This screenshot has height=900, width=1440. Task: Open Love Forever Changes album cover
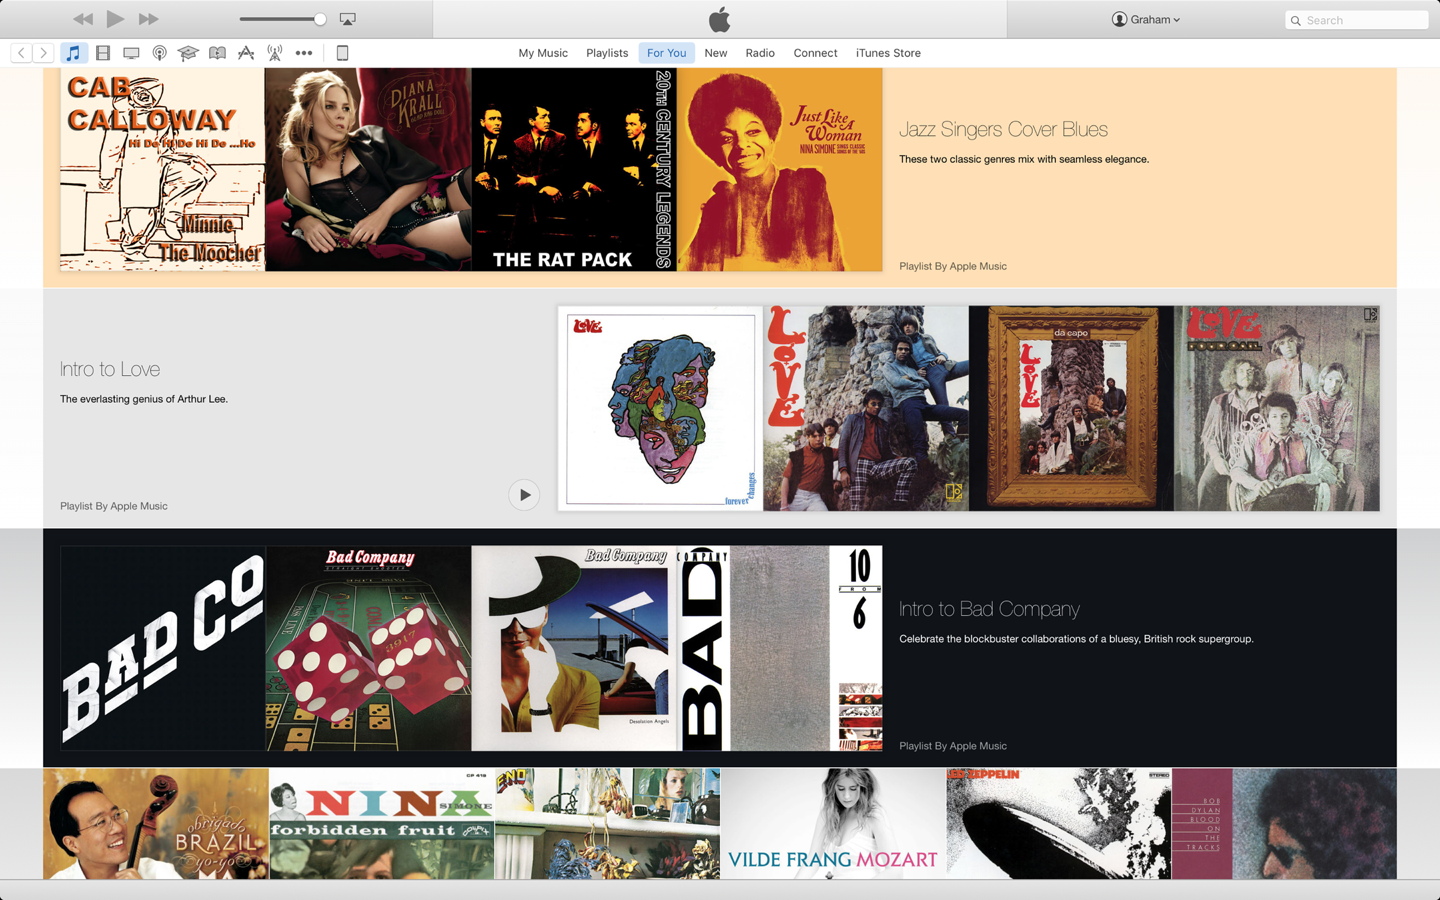pyautogui.click(x=660, y=408)
